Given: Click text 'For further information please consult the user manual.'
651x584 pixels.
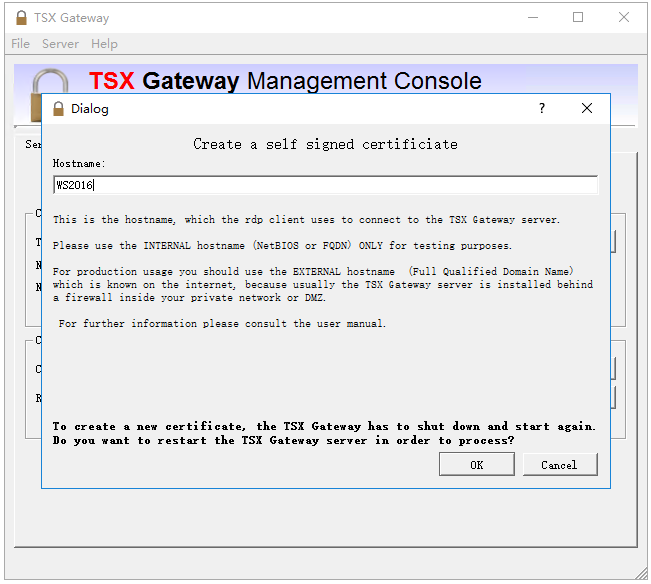Looking at the screenshot, I should [x=222, y=323].
